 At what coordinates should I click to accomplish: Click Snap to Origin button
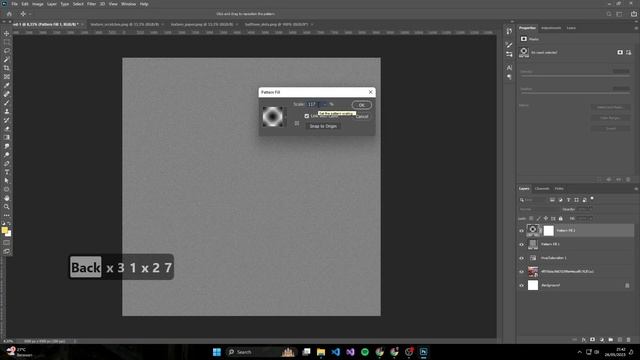tap(323, 126)
